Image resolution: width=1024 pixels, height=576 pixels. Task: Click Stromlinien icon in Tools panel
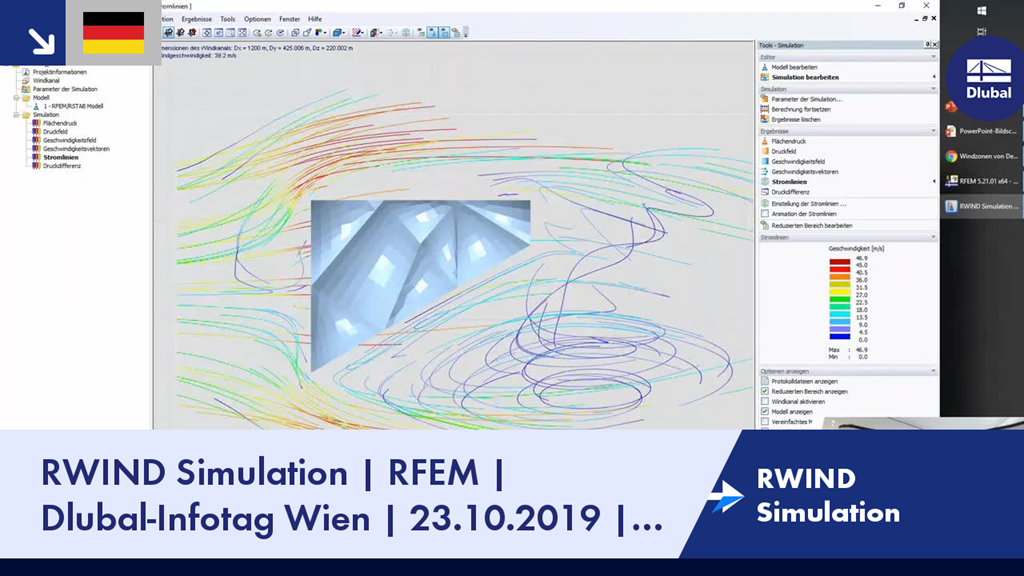(x=765, y=182)
